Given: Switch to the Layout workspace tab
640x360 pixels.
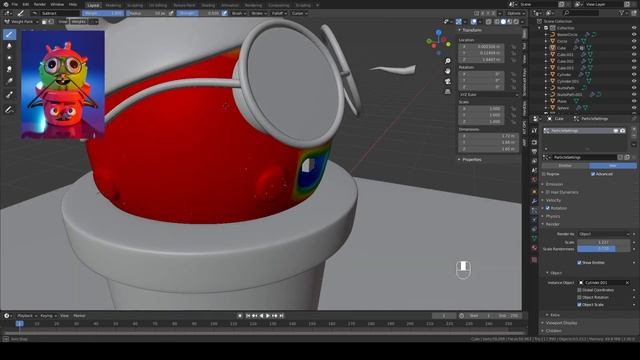Looking at the screenshot, I should (x=93, y=5).
